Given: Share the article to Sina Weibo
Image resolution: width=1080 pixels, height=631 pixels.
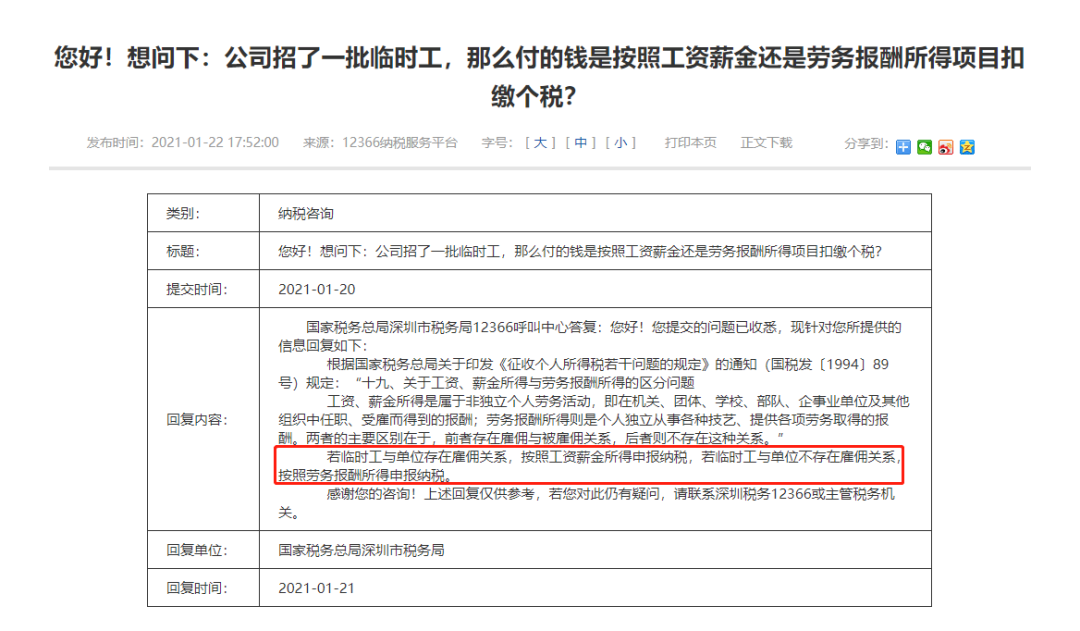Looking at the screenshot, I should (946, 146).
